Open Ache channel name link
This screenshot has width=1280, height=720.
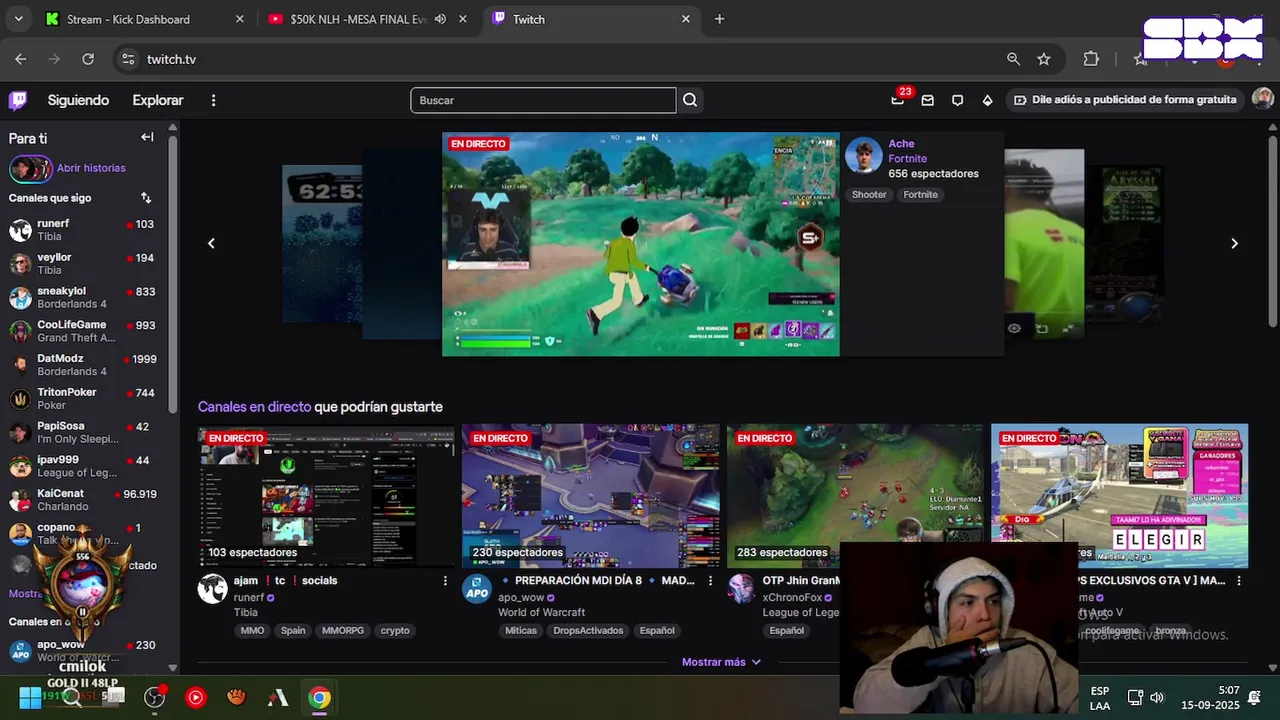(901, 144)
